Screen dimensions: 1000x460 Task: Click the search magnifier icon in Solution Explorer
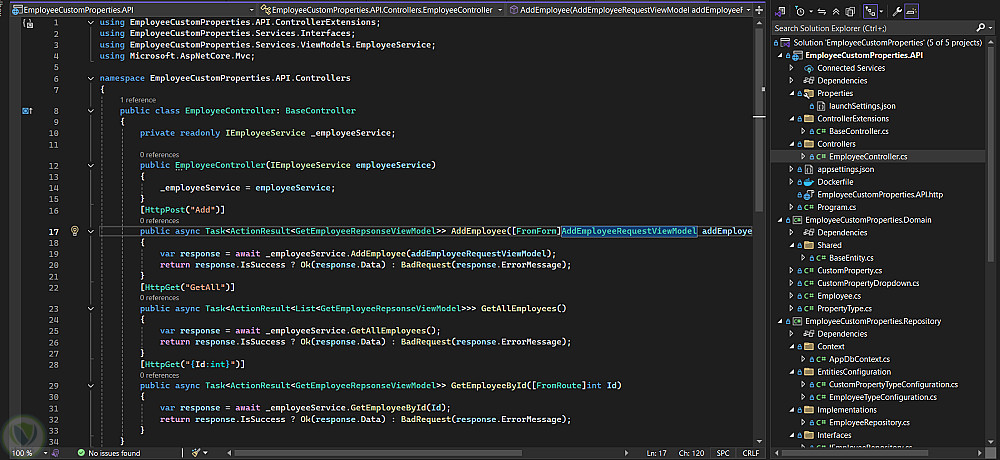click(x=981, y=27)
